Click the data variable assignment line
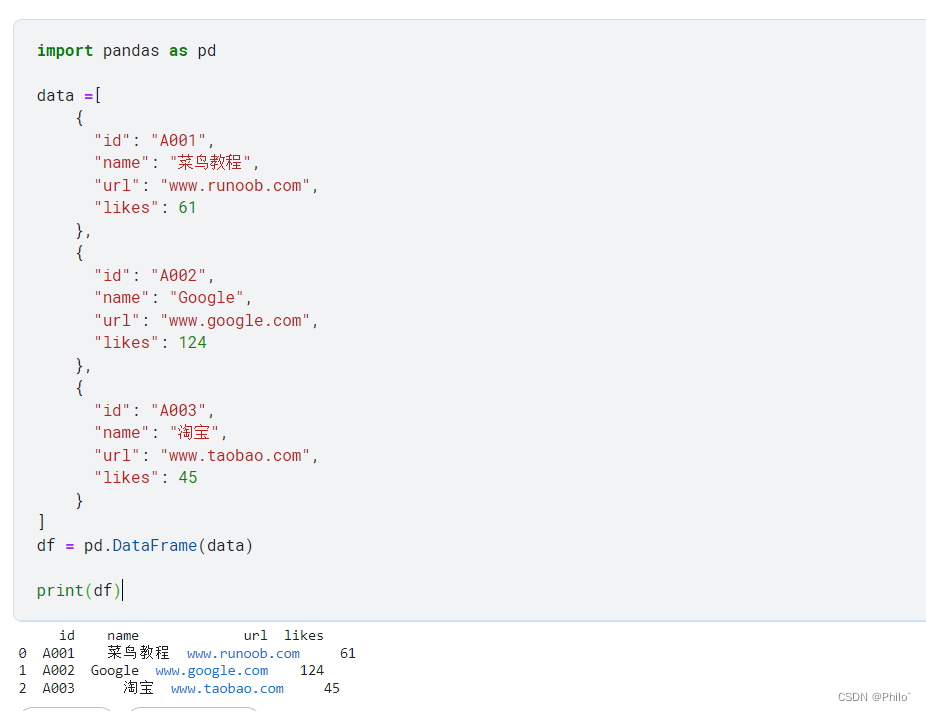Viewport: 926px width, 711px height. pos(69,96)
